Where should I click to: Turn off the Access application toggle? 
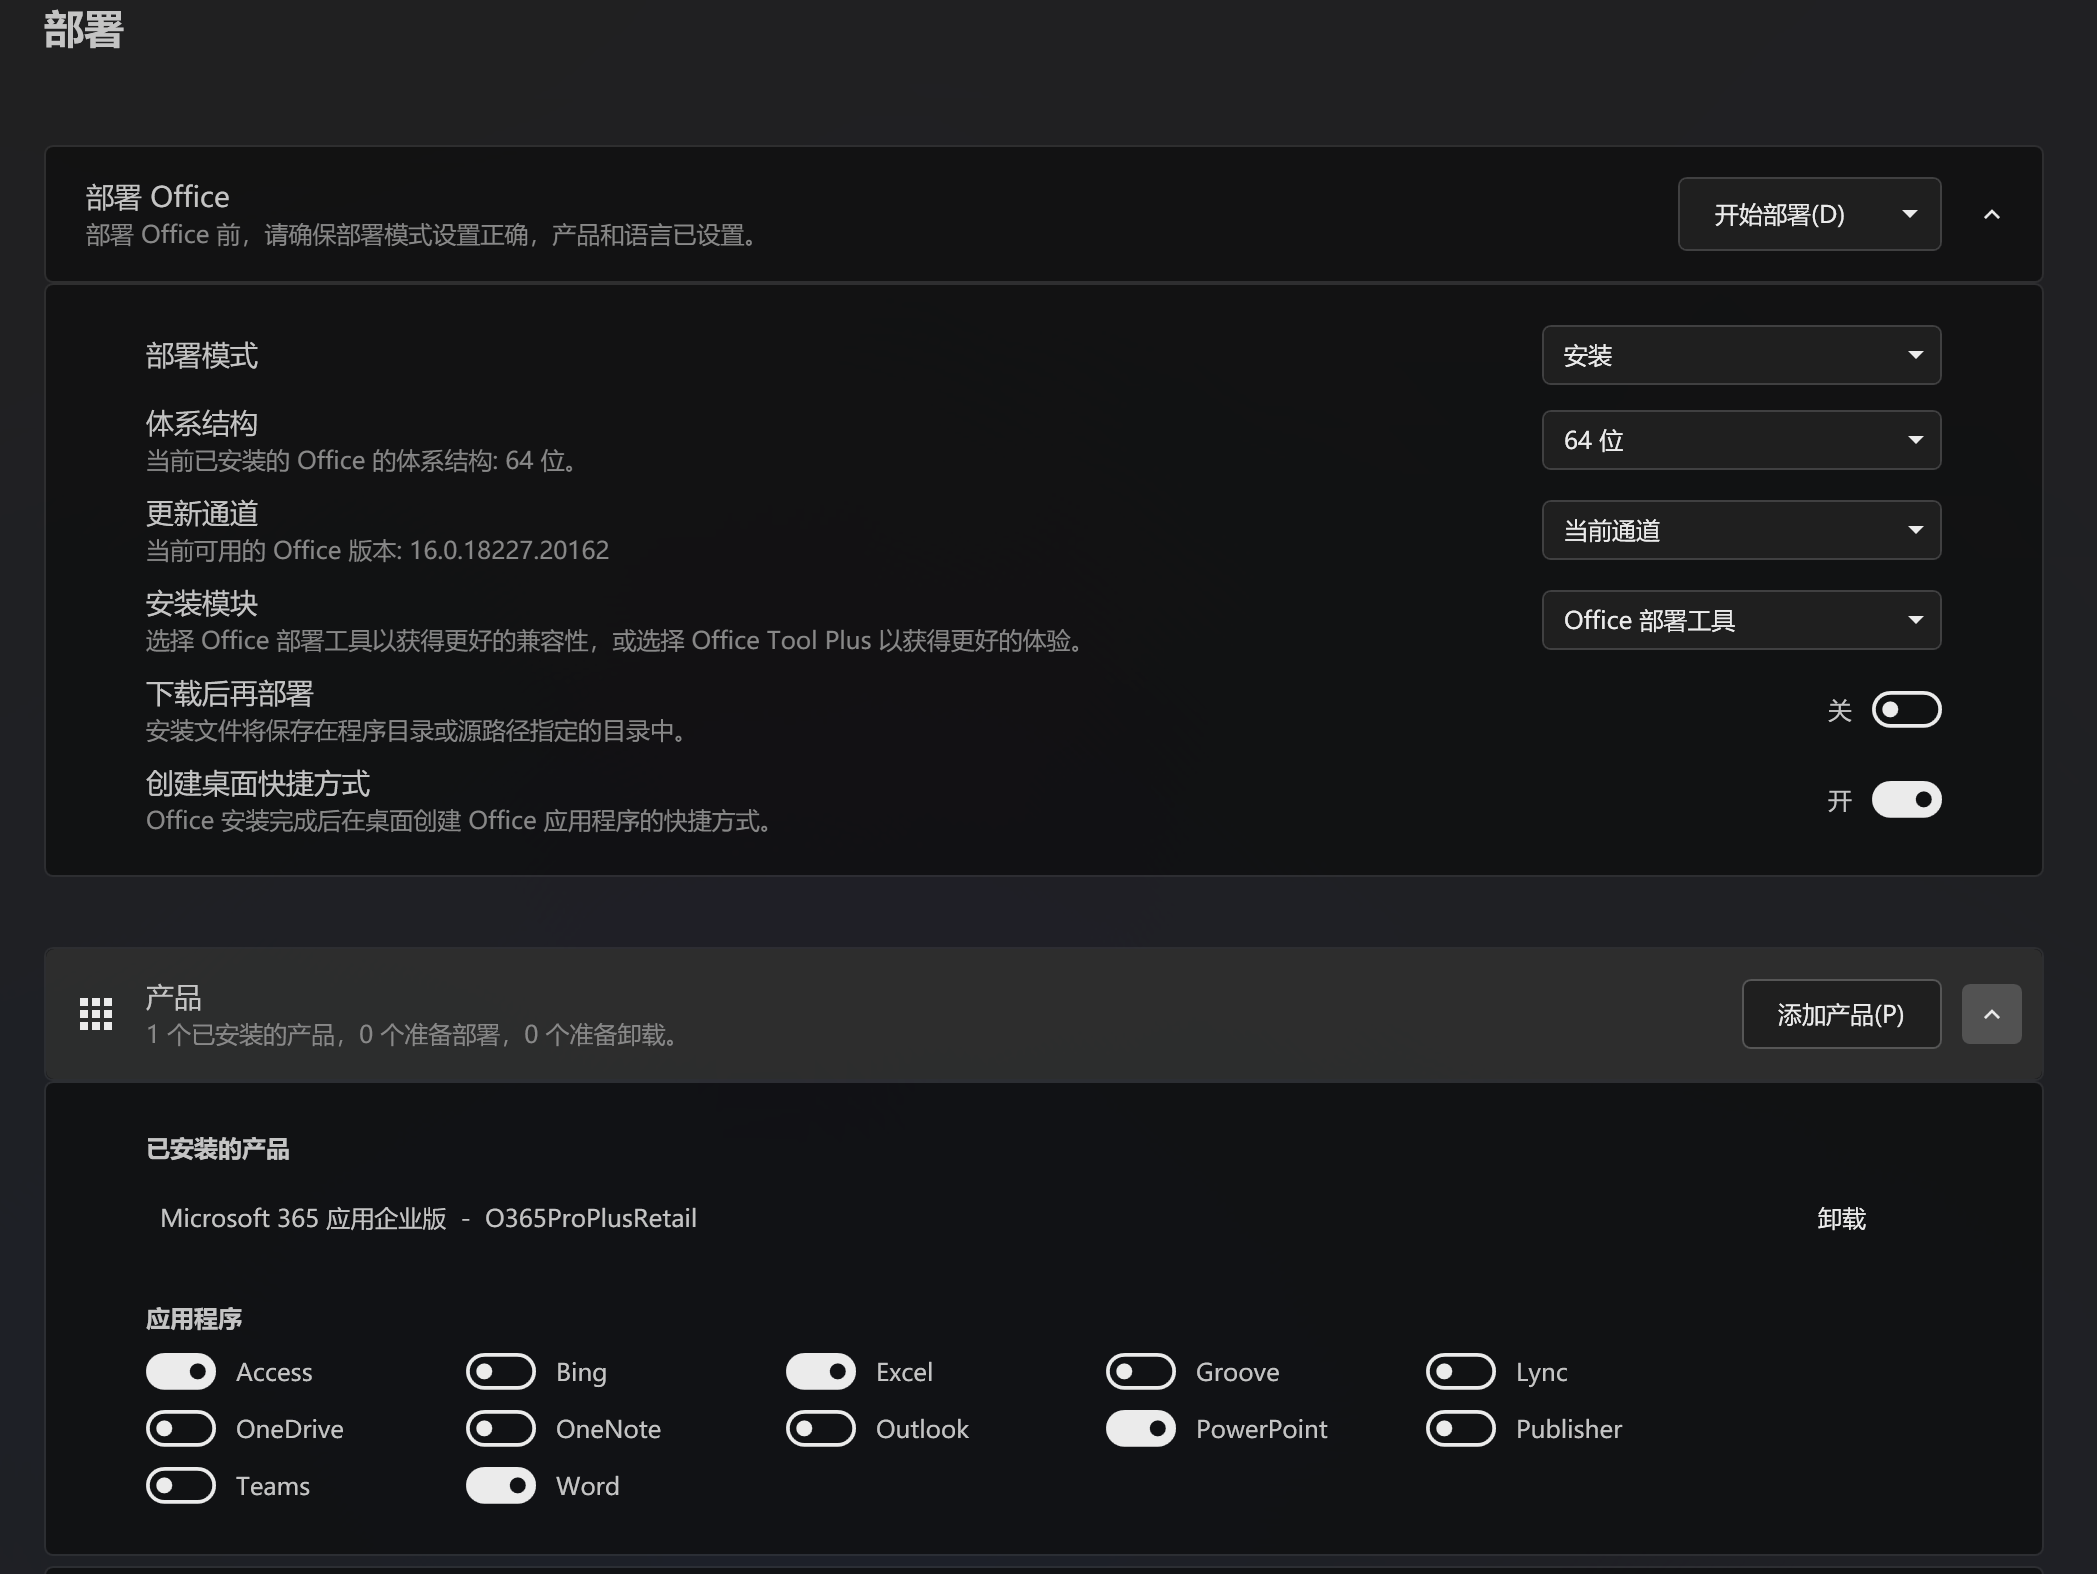[181, 1371]
